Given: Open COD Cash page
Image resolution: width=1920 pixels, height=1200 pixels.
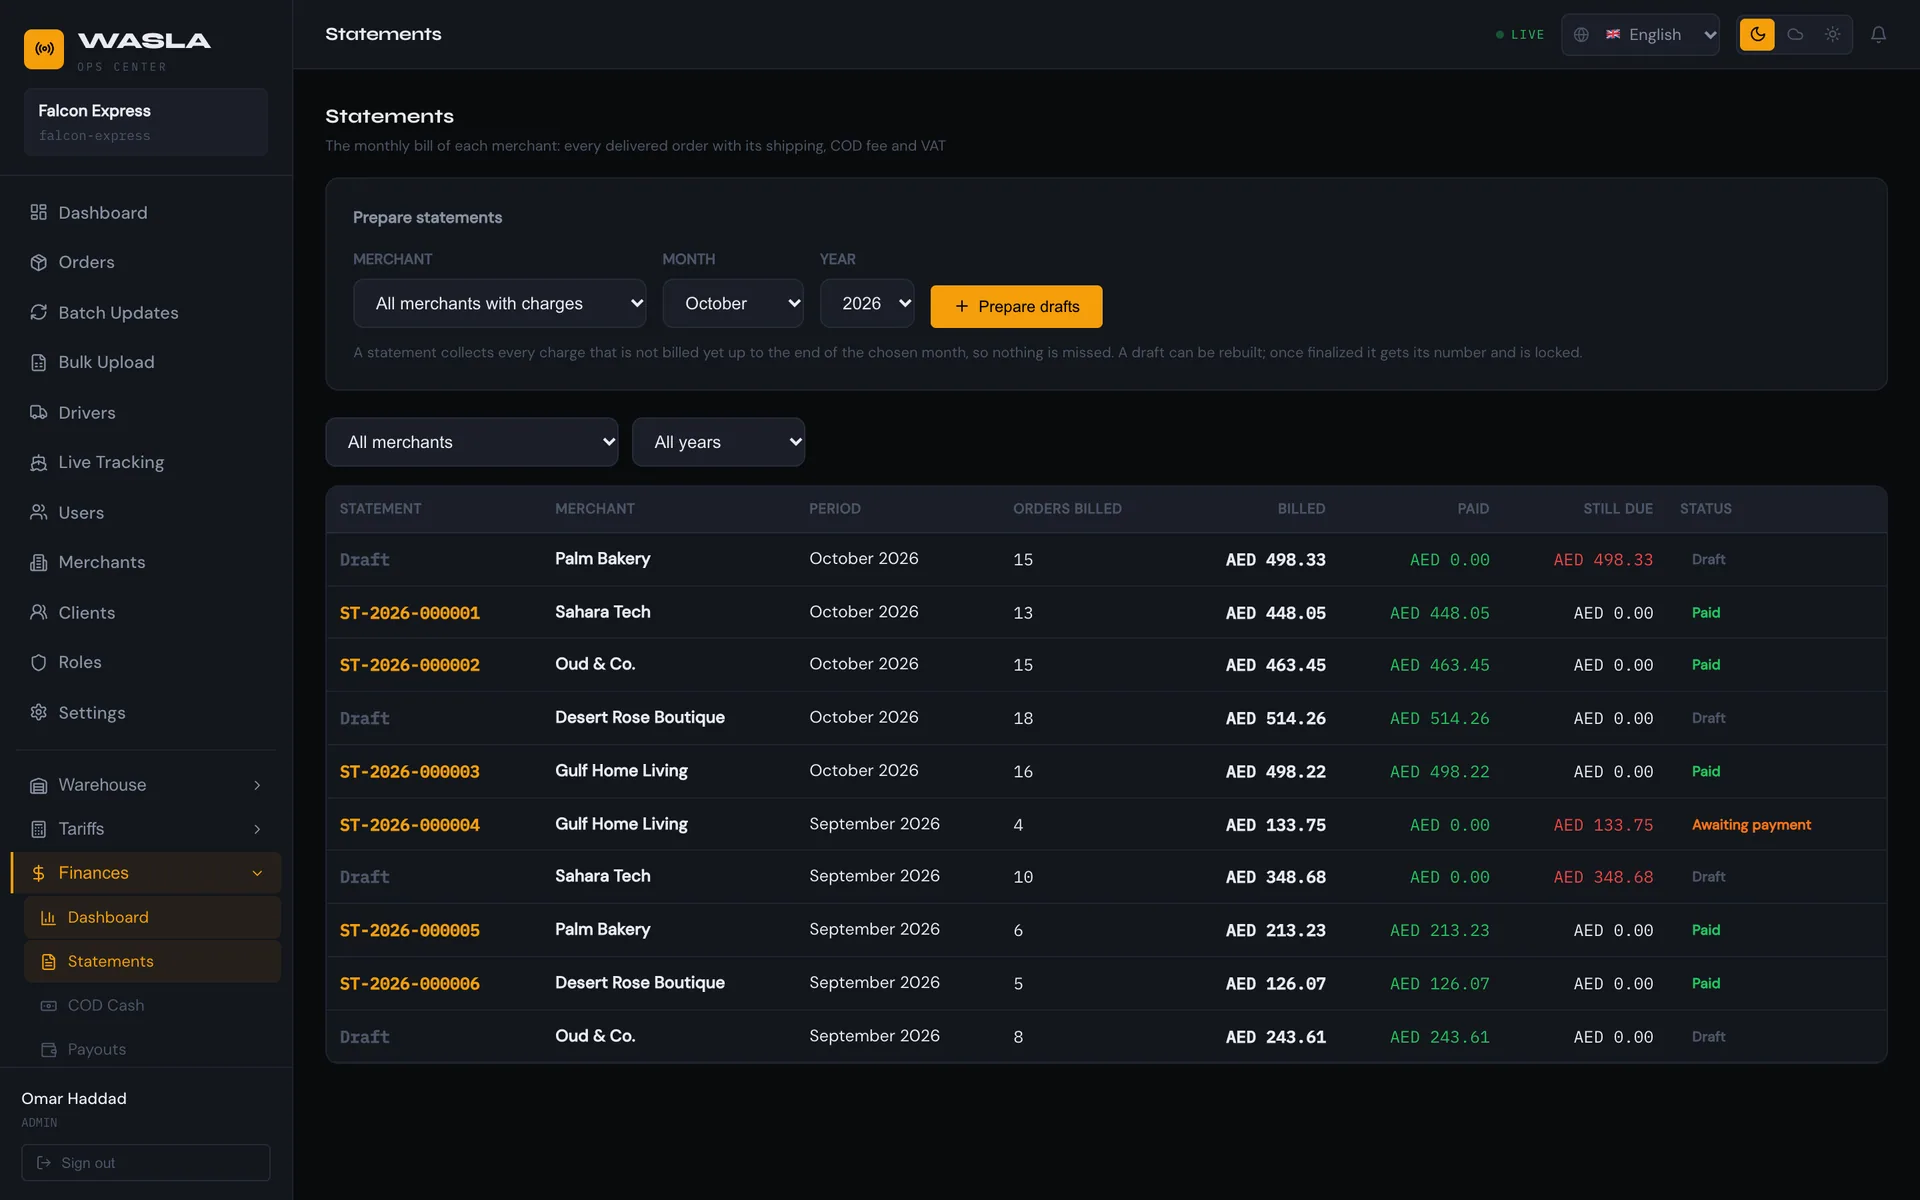Looking at the screenshot, I should [x=152, y=1005].
